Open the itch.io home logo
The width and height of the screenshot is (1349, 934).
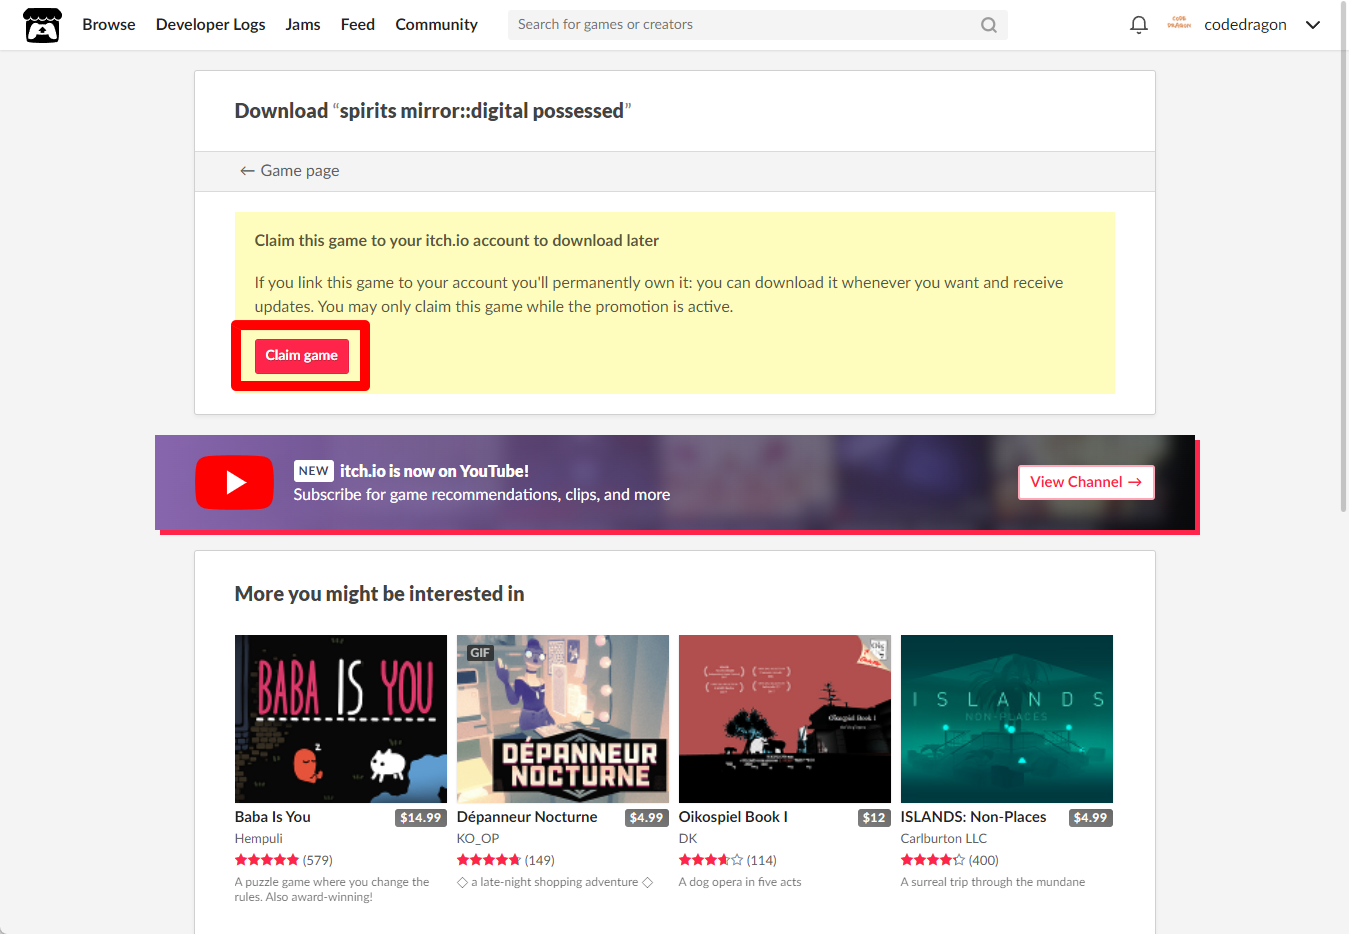pos(42,25)
